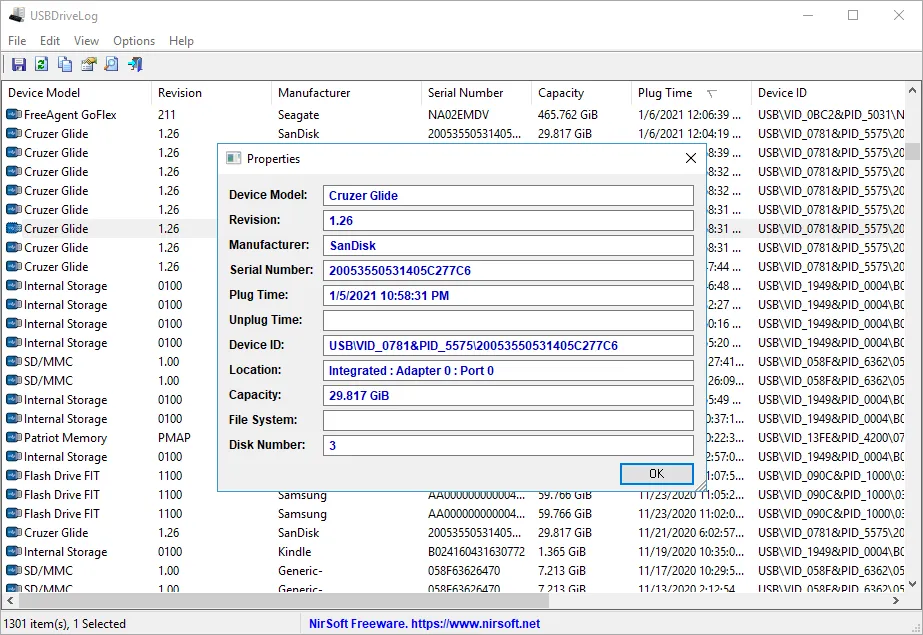Click the FreeAgent GoFlex row drive icon
This screenshot has width=923, height=635.
coord(14,114)
